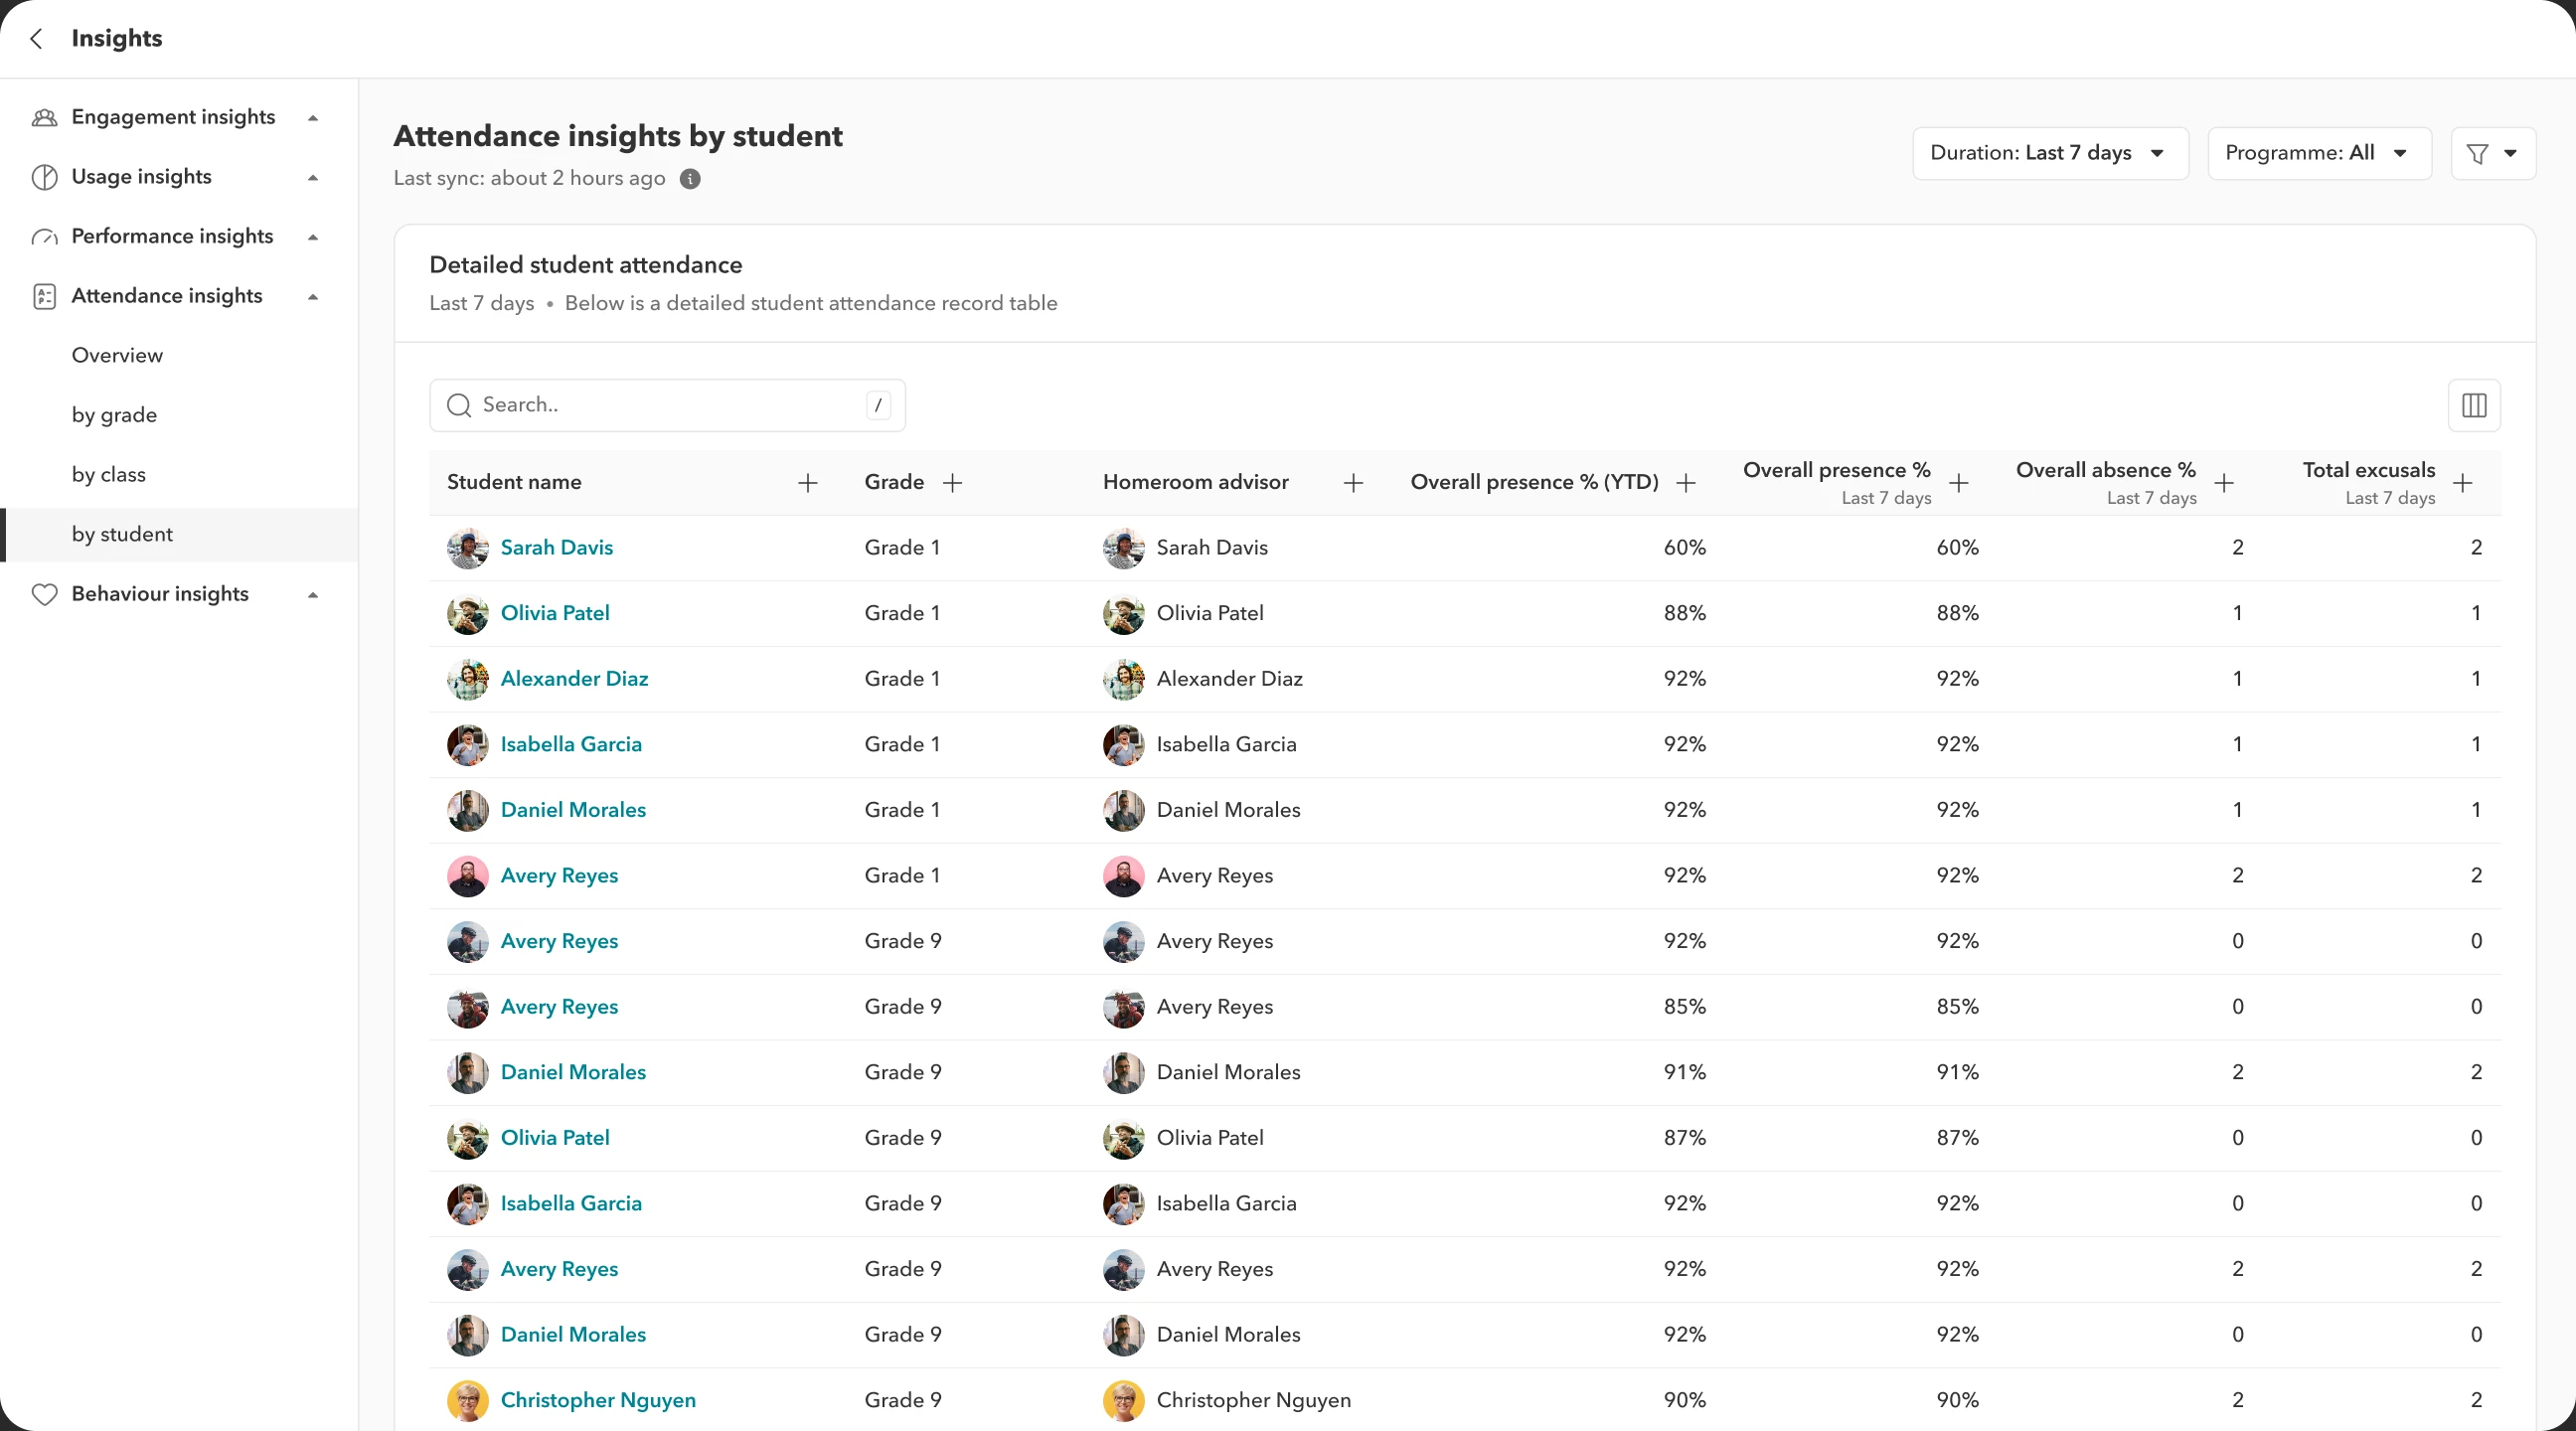This screenshot has width=2576, height=1431.
Task: Click Homeroom advisor column header text
Action: [x=1195, y=482]
